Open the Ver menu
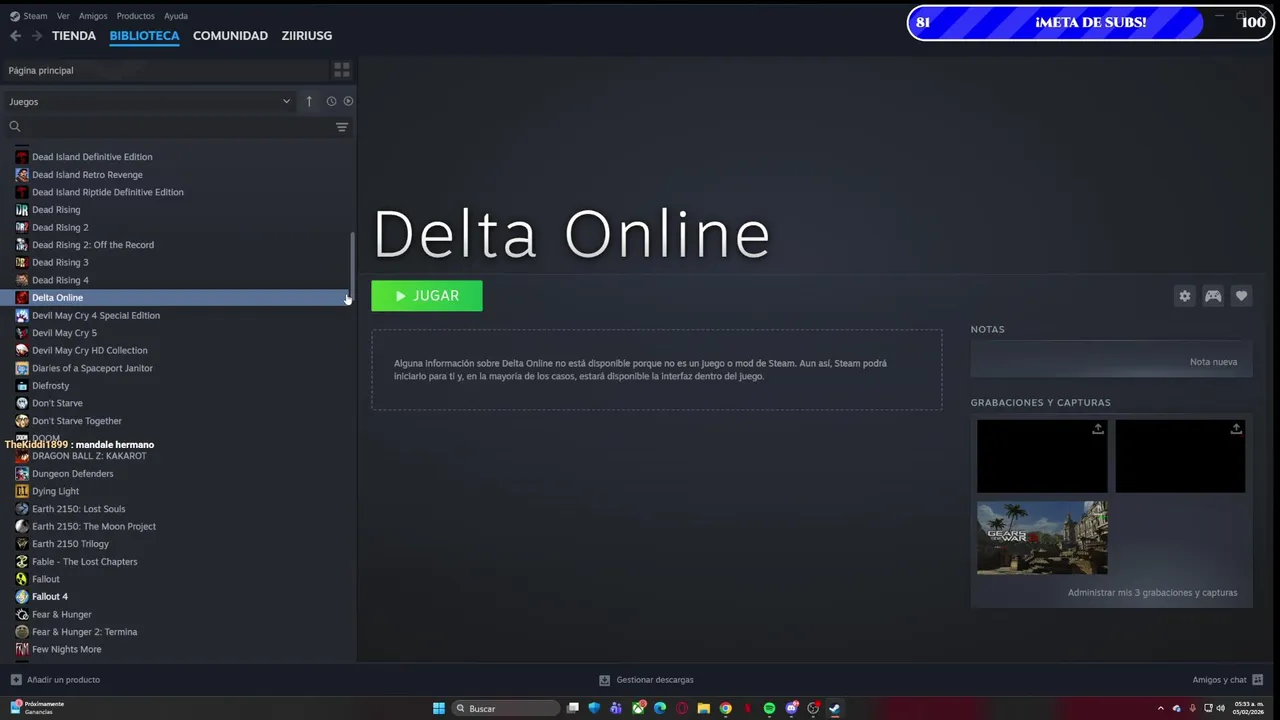Screen dimensions: 1280x720 63,16
